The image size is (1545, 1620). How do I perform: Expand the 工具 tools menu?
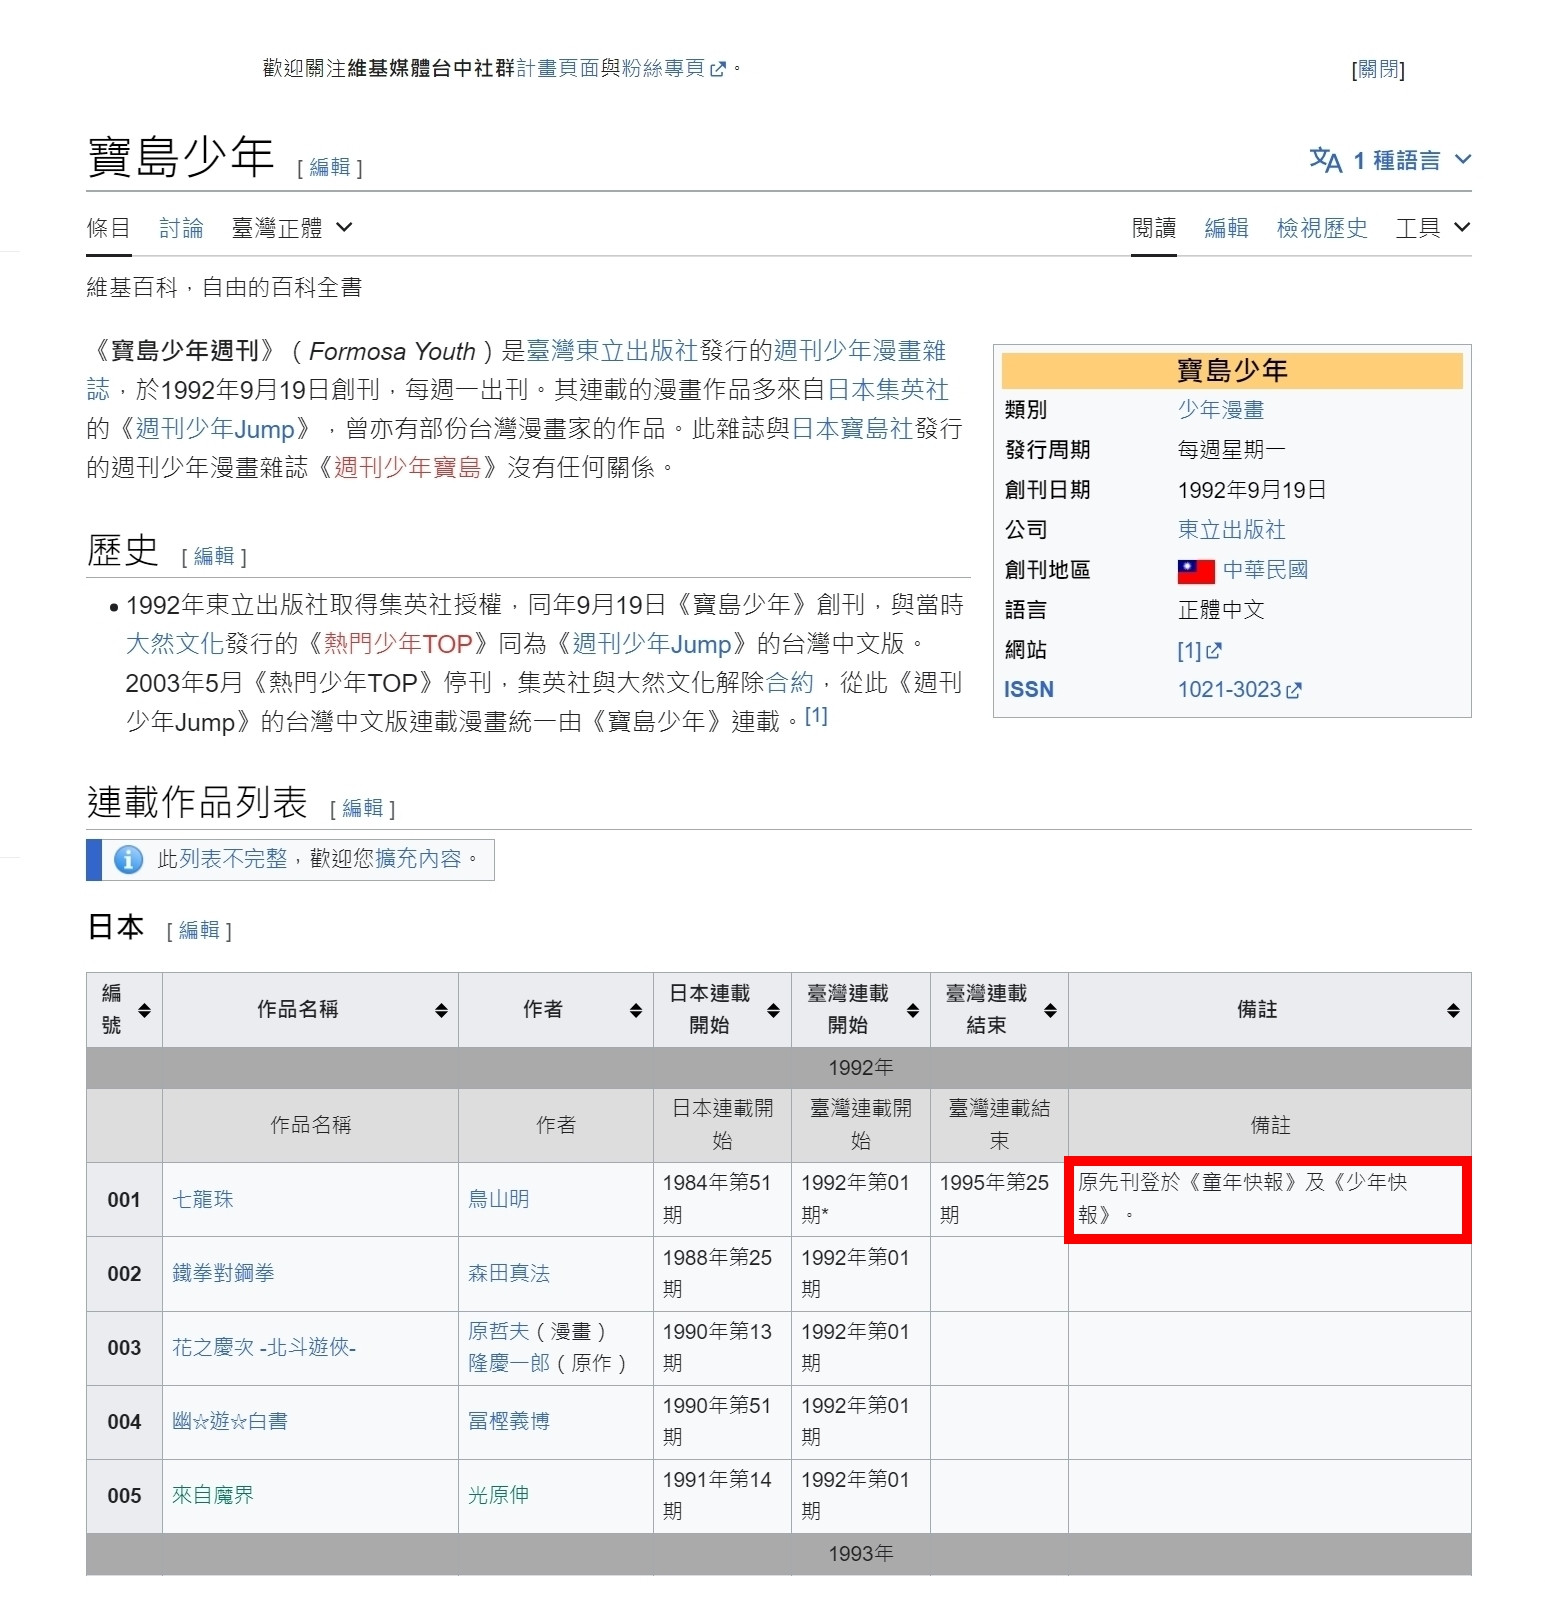tap(1433, 228)
